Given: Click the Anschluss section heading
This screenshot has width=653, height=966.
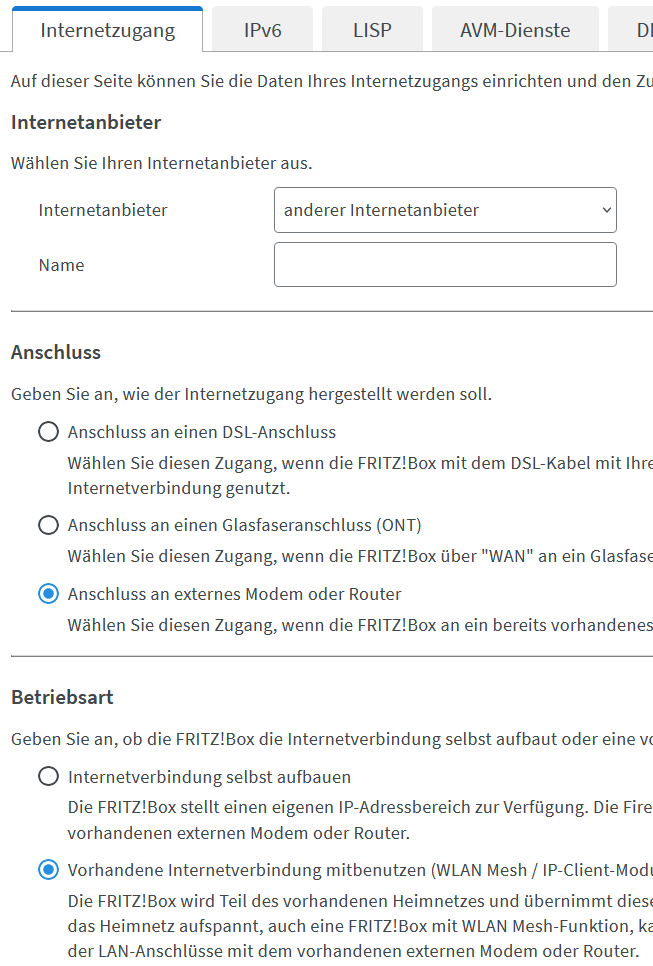Looking at the screenshot, I should (56, 352).
